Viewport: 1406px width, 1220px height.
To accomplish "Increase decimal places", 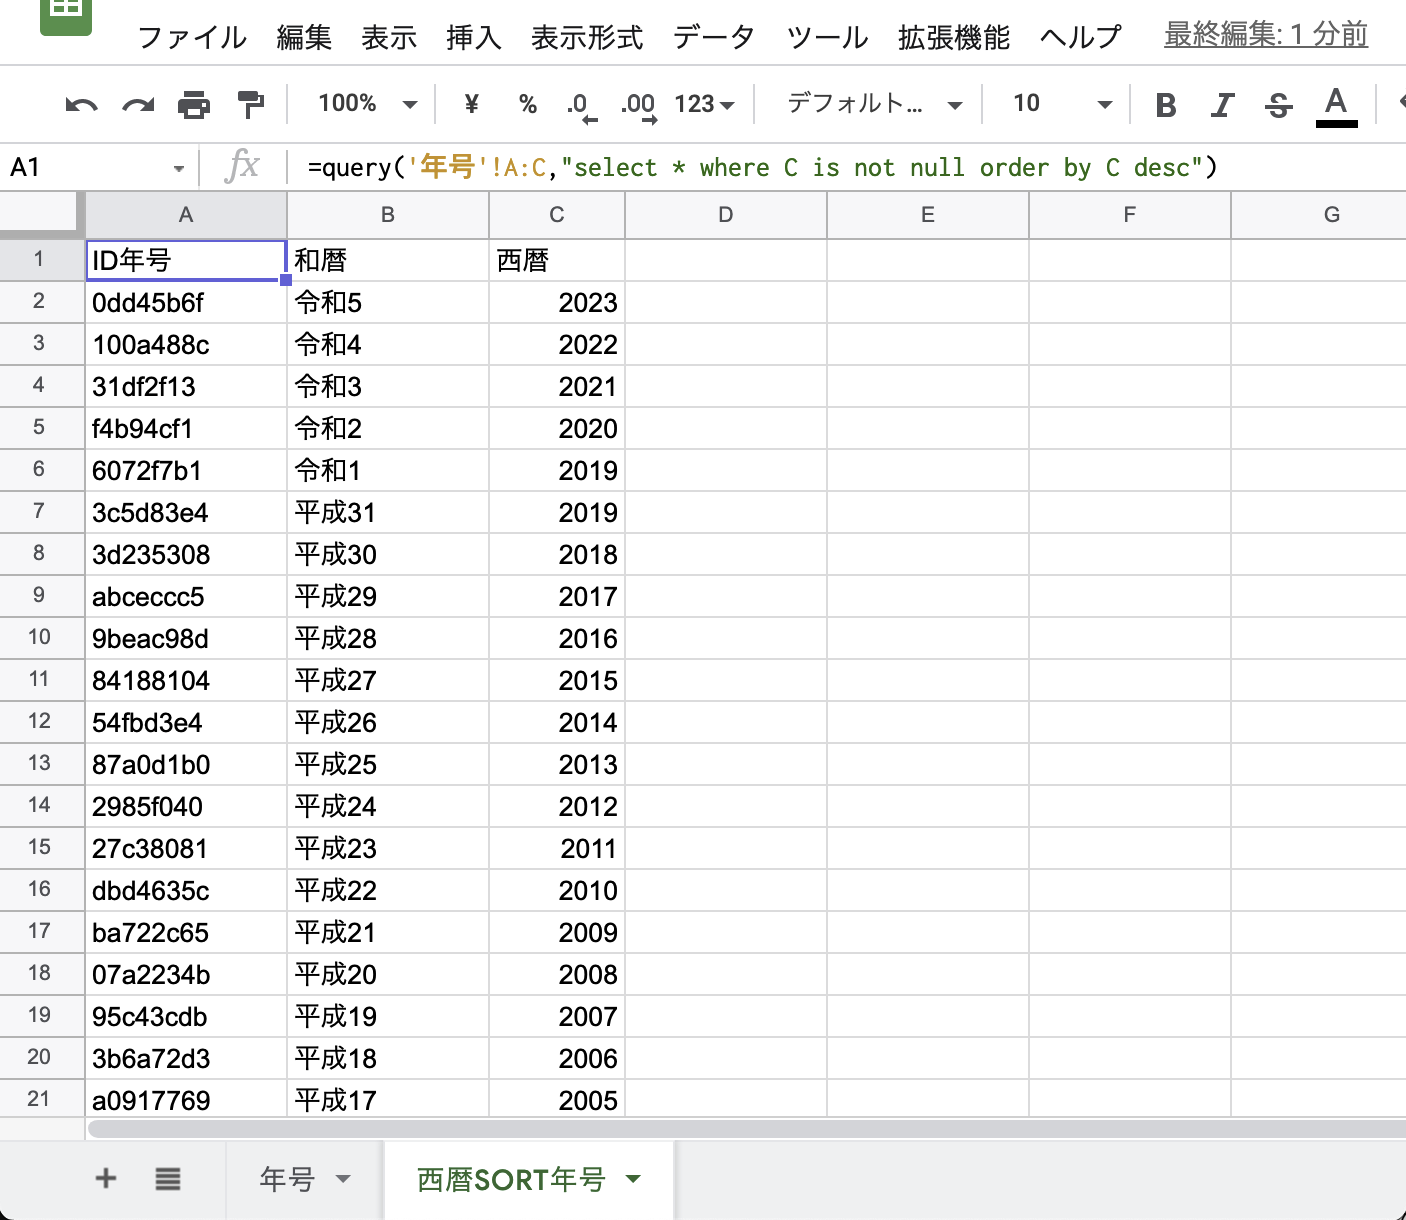I will 638,105.
